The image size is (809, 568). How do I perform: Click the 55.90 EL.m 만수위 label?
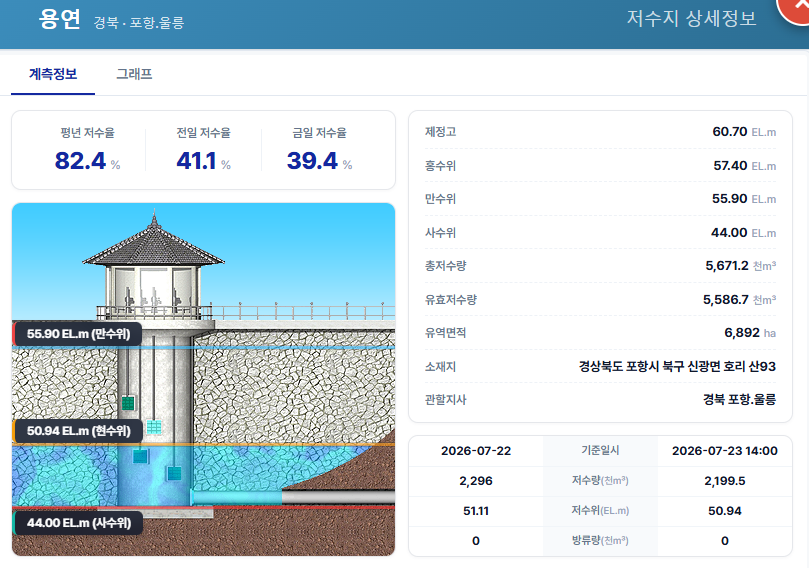78,334
